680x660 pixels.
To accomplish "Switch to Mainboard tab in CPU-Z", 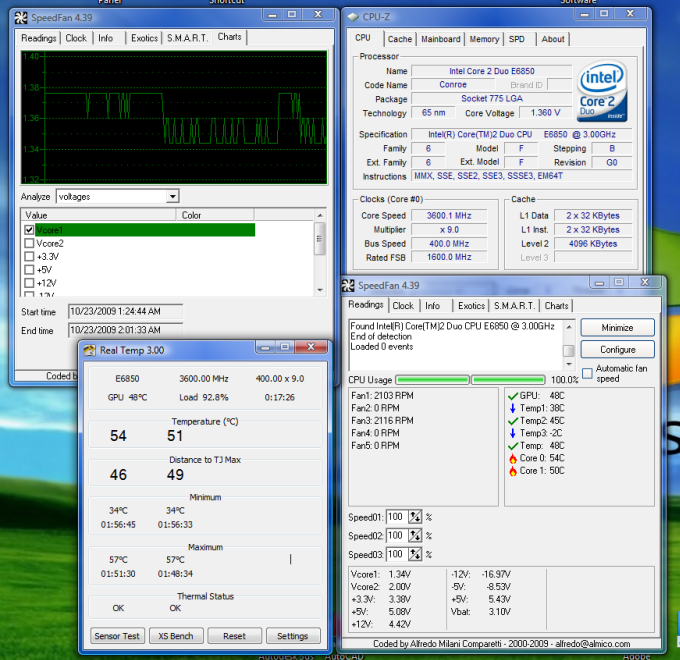I will [x=441, y=39].
